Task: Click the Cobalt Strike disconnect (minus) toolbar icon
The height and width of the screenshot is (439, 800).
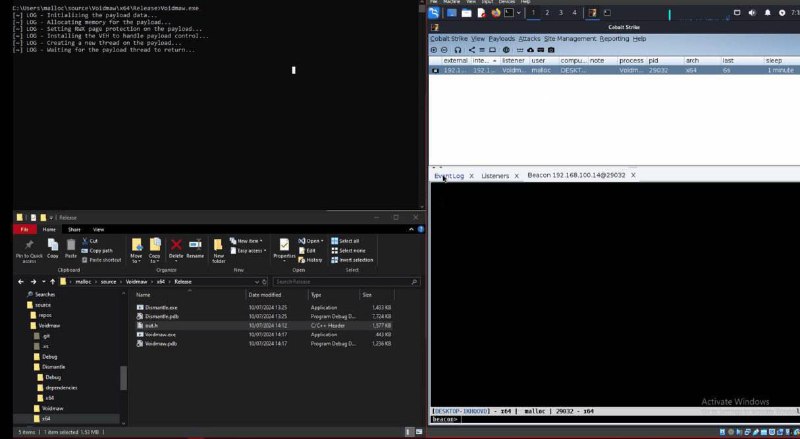Action: click(x=444, y=50)
